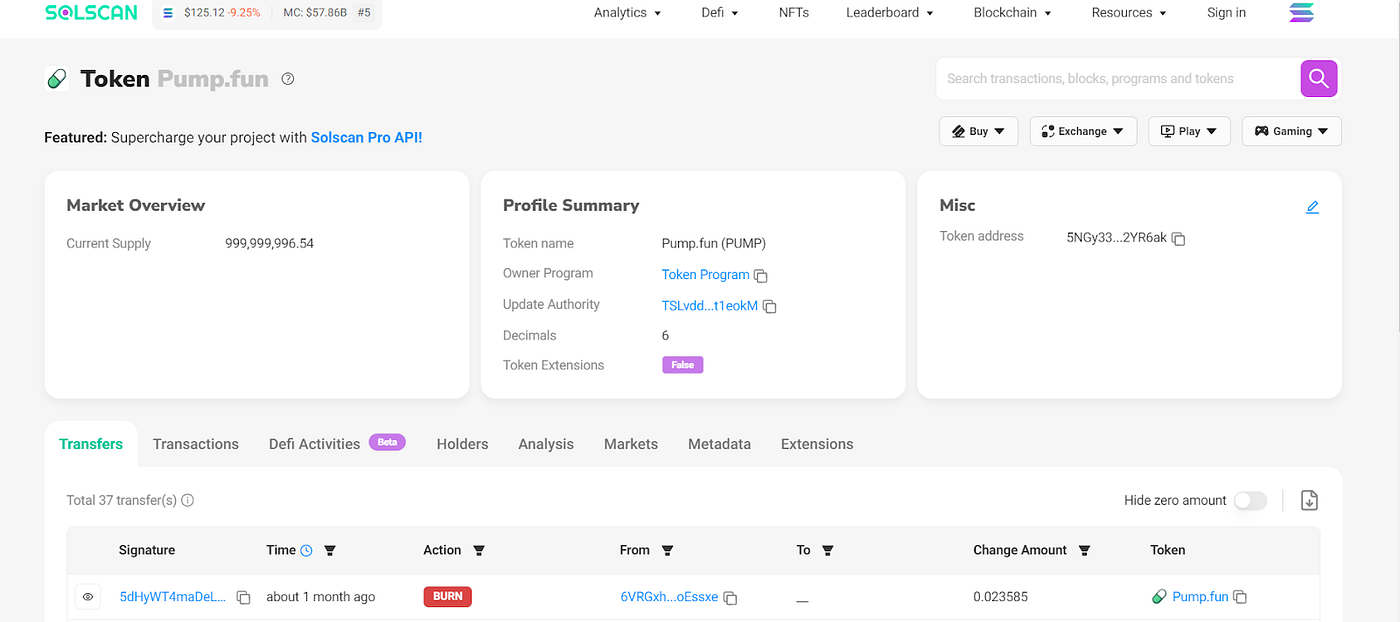Click the purple search magnifier button
This screenshot has width=1400, height=622.
(x=1319, y=78)
